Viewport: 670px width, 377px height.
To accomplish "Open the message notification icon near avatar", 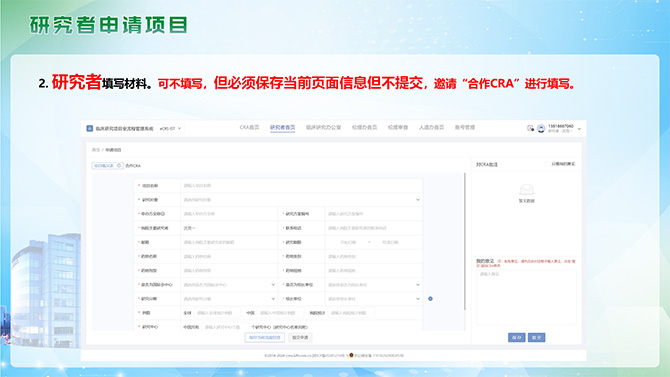I will (530, 128).
